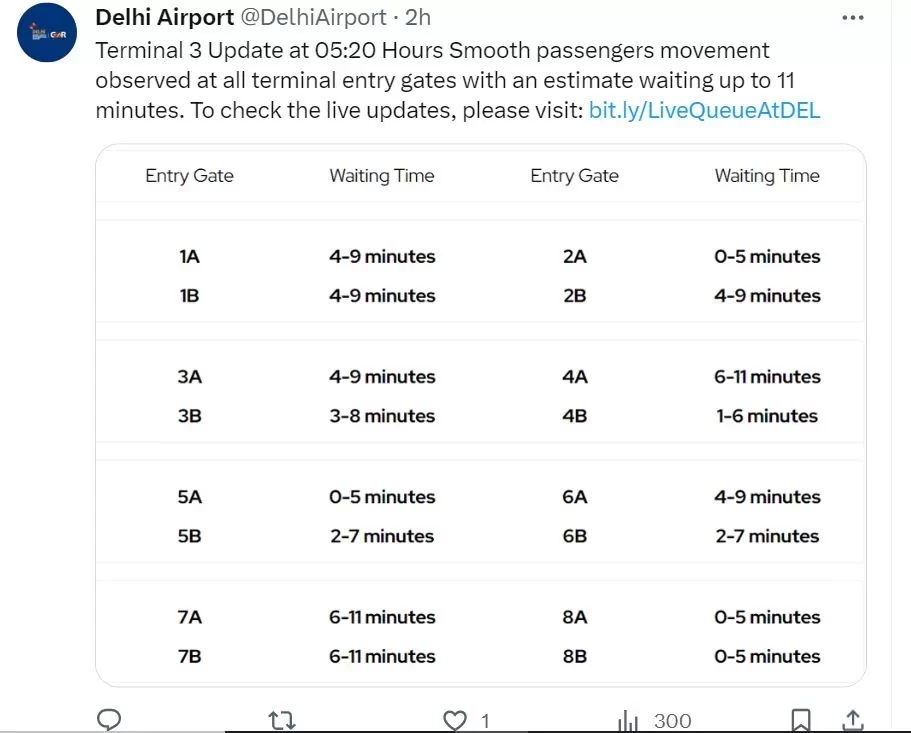Open the waiting time table image

pyautogui.click(x=481, y=415)
